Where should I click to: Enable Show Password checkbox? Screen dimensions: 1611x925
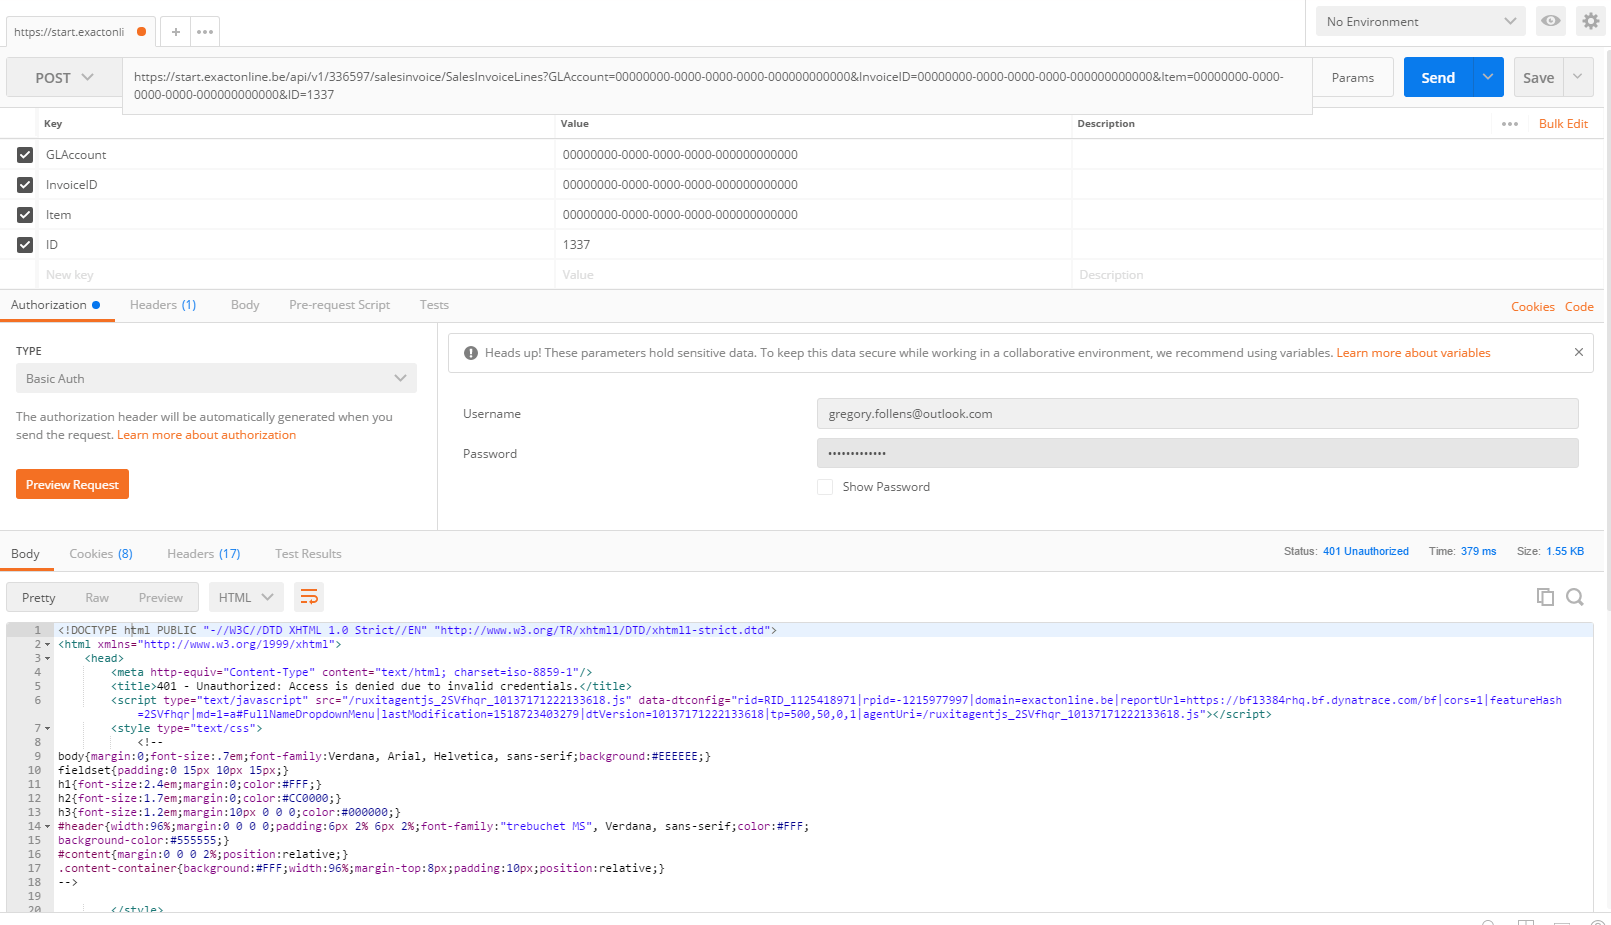click(825, 487)
